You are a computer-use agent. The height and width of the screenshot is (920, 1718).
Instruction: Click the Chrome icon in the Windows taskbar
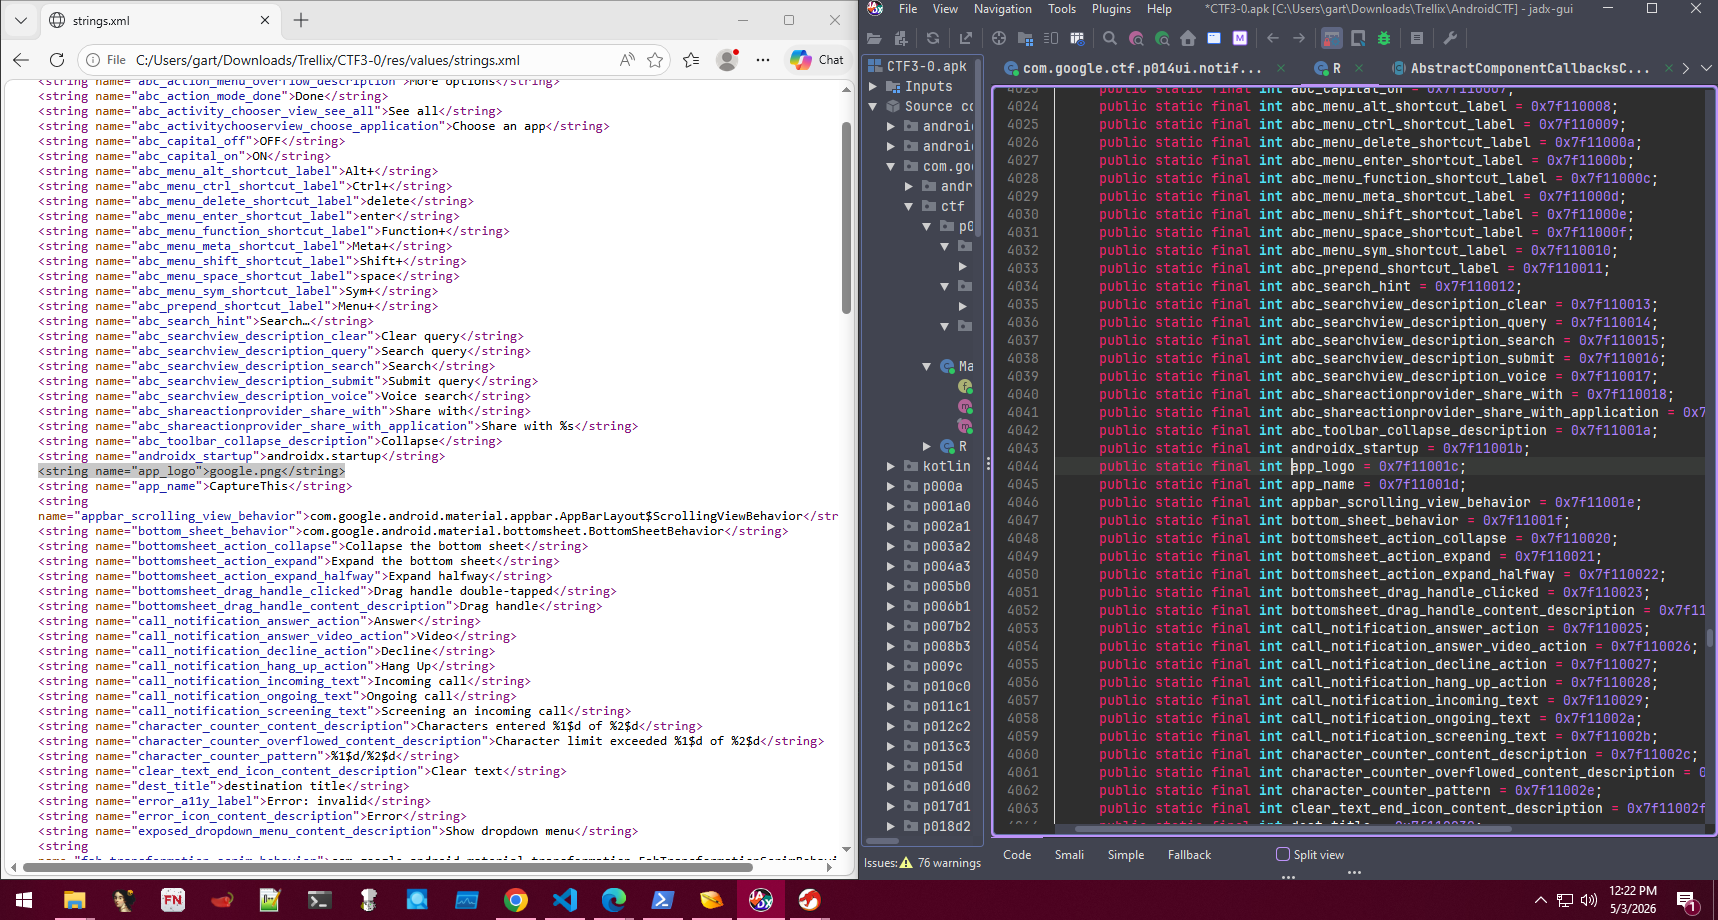click(515, 900)
